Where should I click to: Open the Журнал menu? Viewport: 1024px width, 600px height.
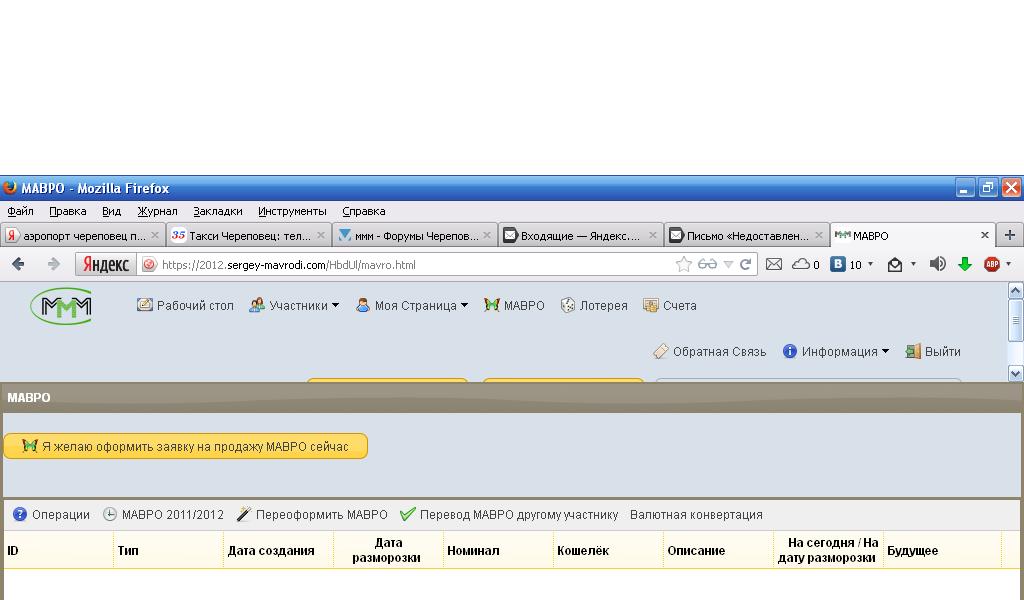pos(157,211)
